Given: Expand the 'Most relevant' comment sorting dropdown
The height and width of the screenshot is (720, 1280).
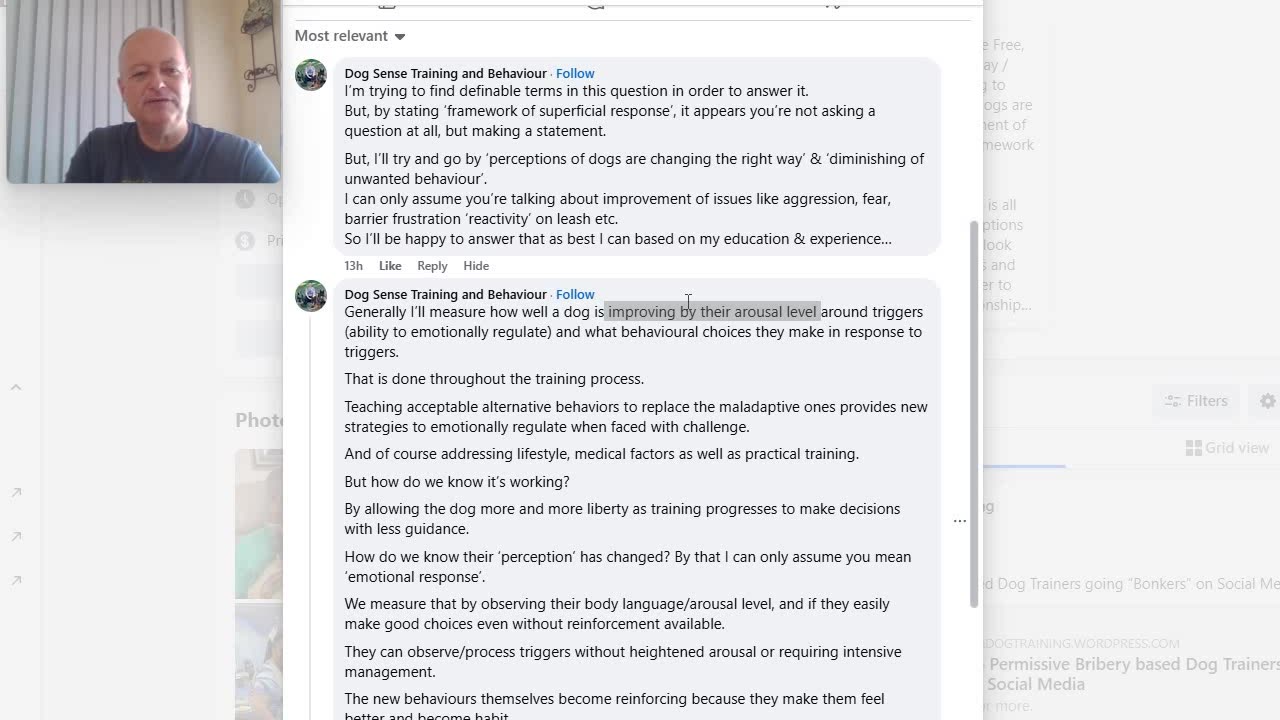Looking at the screenshot, I should (x=350, y=36).
